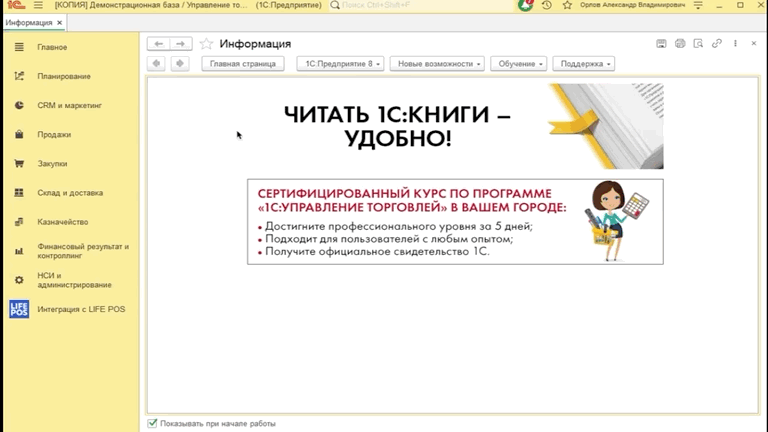Go back with left arrow button

158,44
